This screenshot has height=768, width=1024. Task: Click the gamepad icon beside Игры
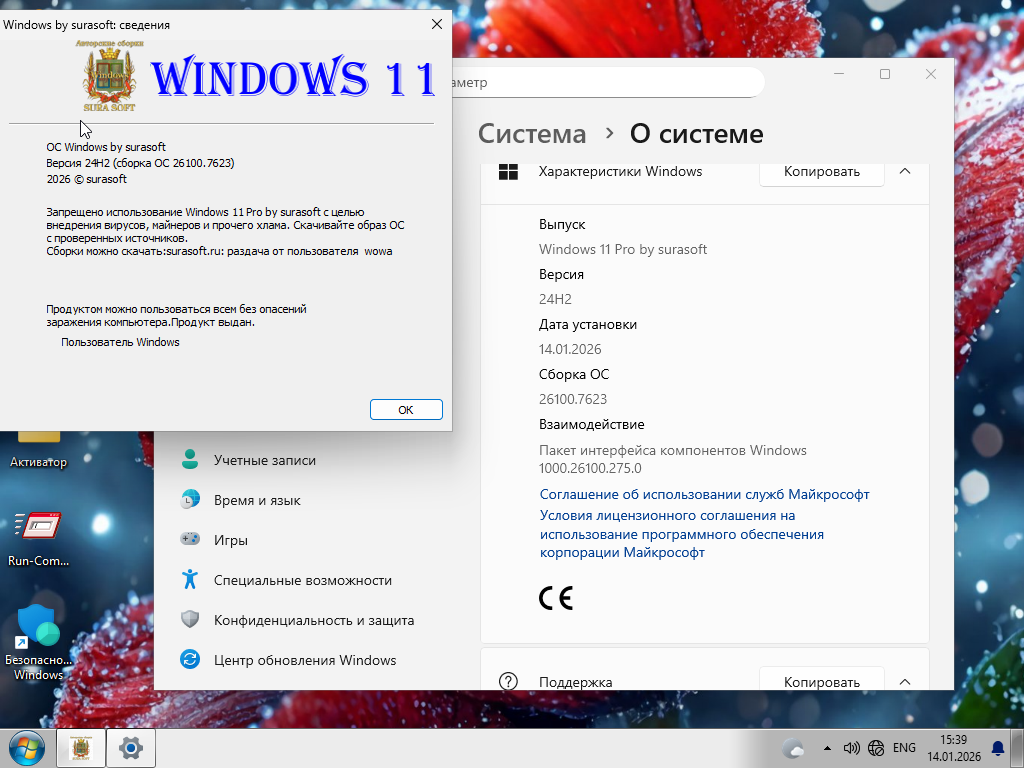click(x=190, y=539)
